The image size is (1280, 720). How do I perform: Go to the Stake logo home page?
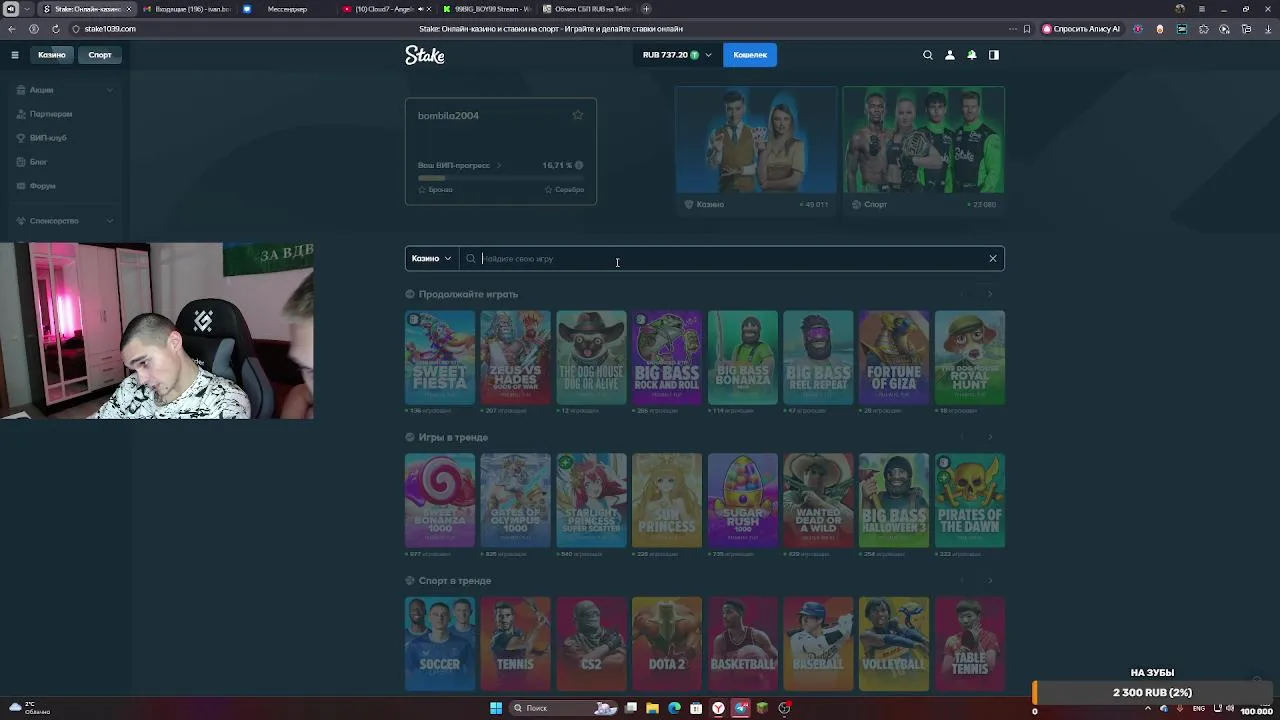click(425, 55)
